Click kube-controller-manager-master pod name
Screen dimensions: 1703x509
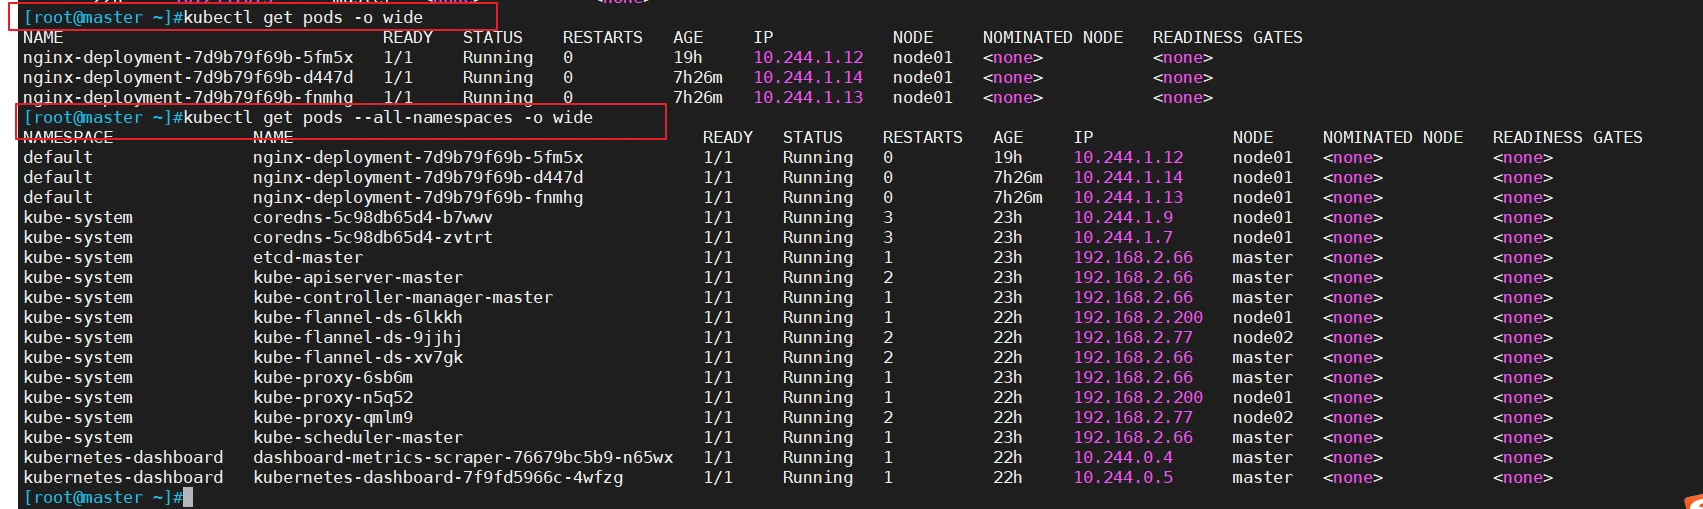tap(403, 297)
